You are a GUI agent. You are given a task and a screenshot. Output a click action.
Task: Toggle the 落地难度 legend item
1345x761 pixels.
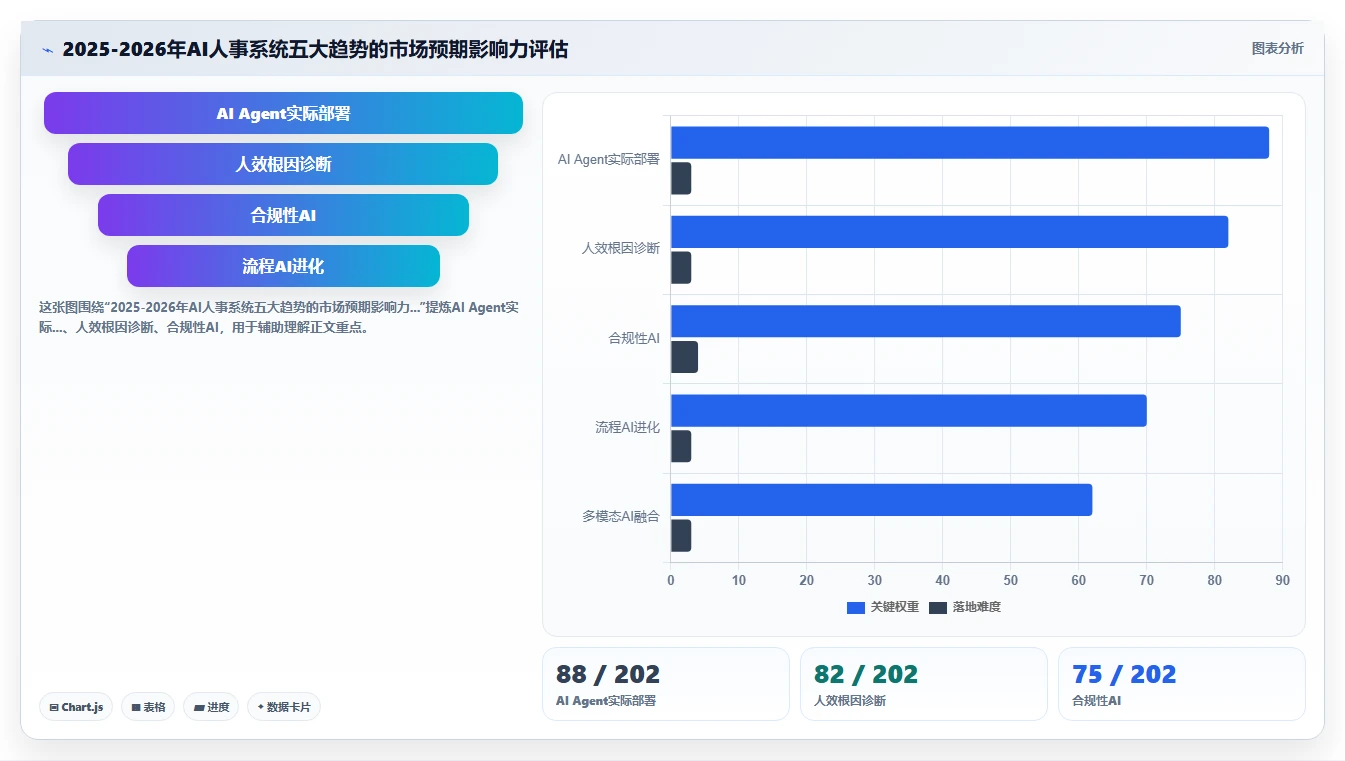tap(965, 607)
